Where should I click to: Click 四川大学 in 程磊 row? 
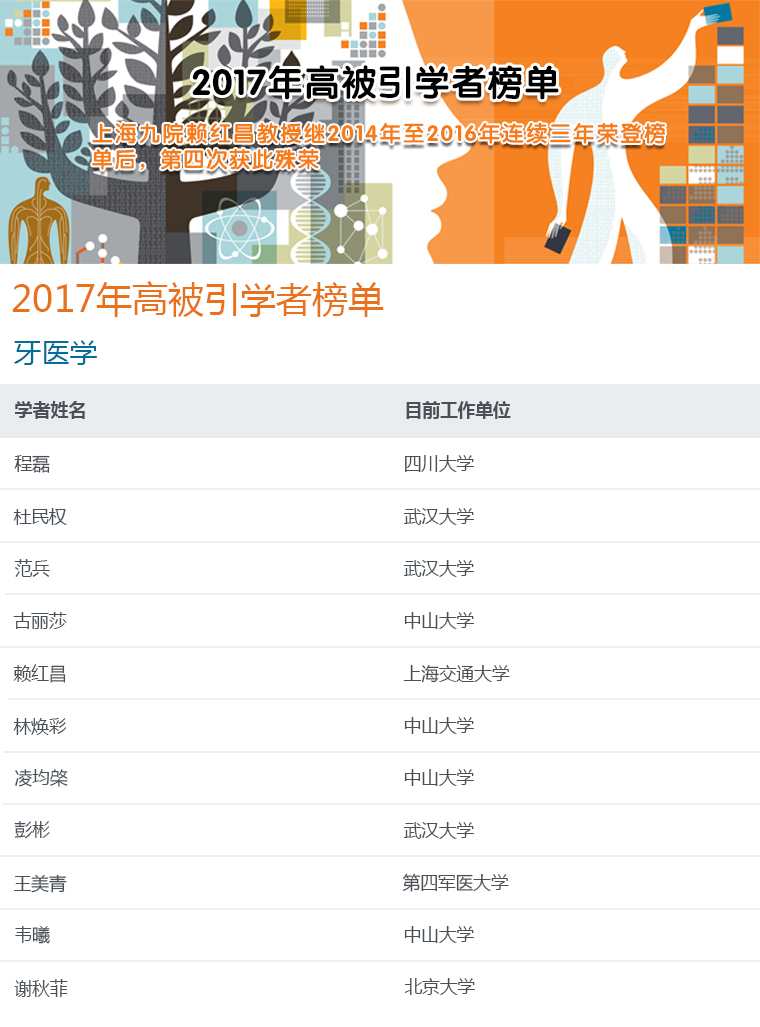point(439,464)
